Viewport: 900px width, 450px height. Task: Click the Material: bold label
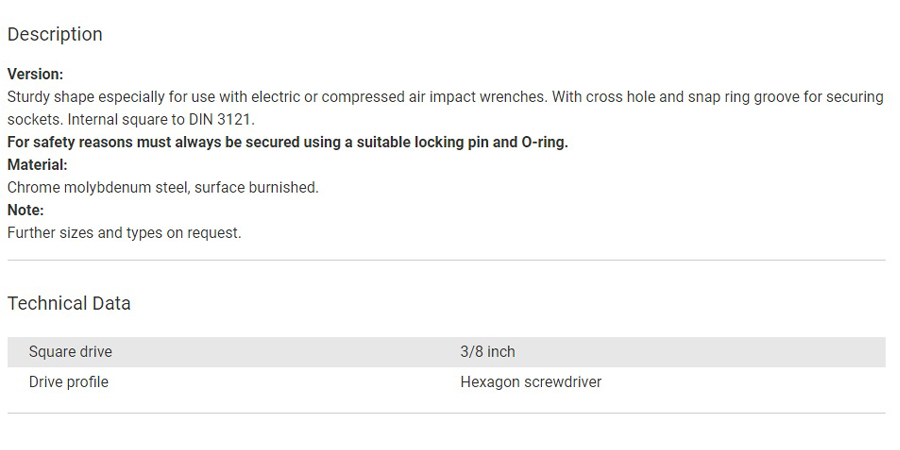(x=37, y=165)
